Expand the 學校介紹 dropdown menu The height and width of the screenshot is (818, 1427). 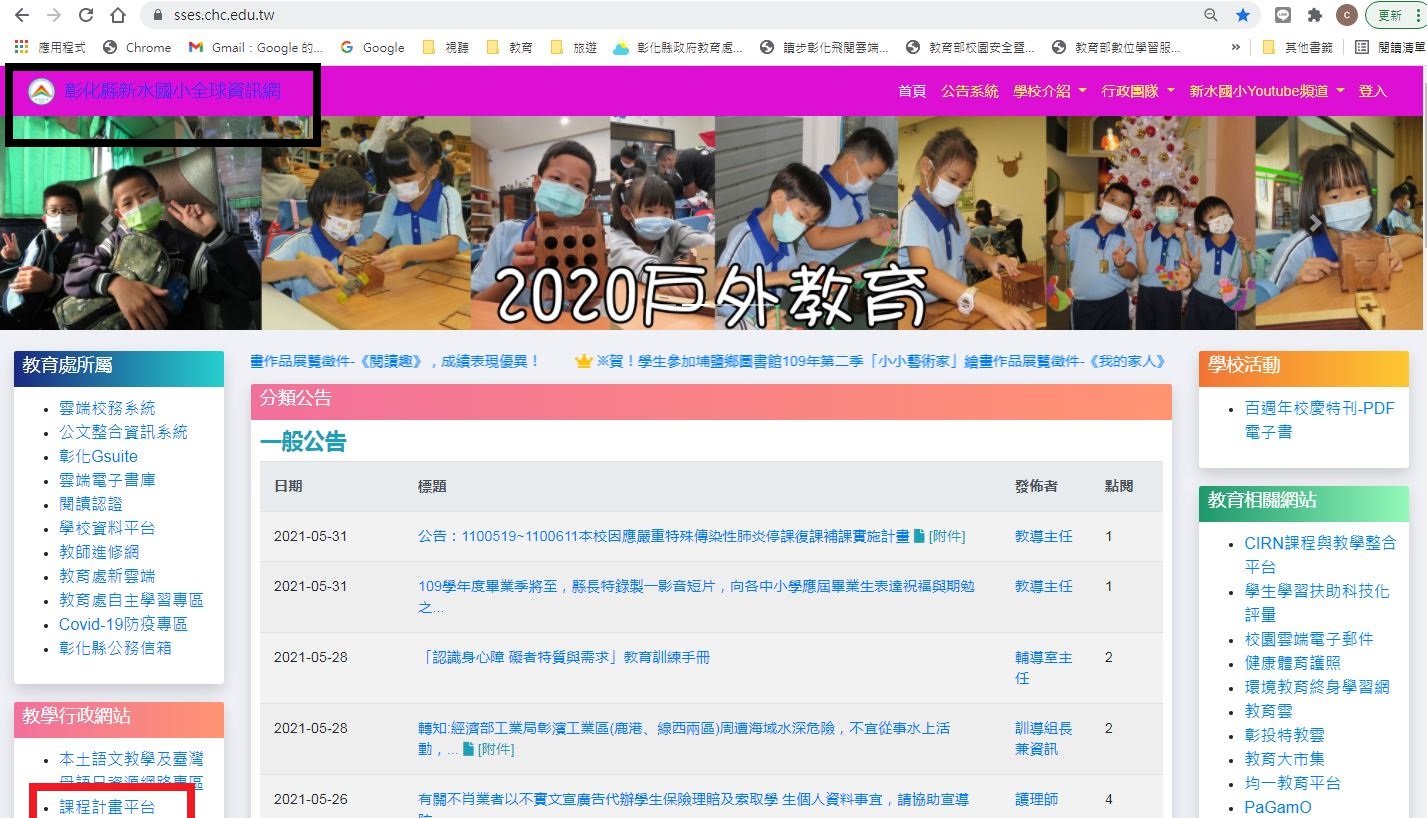[x=1049, y=91]
